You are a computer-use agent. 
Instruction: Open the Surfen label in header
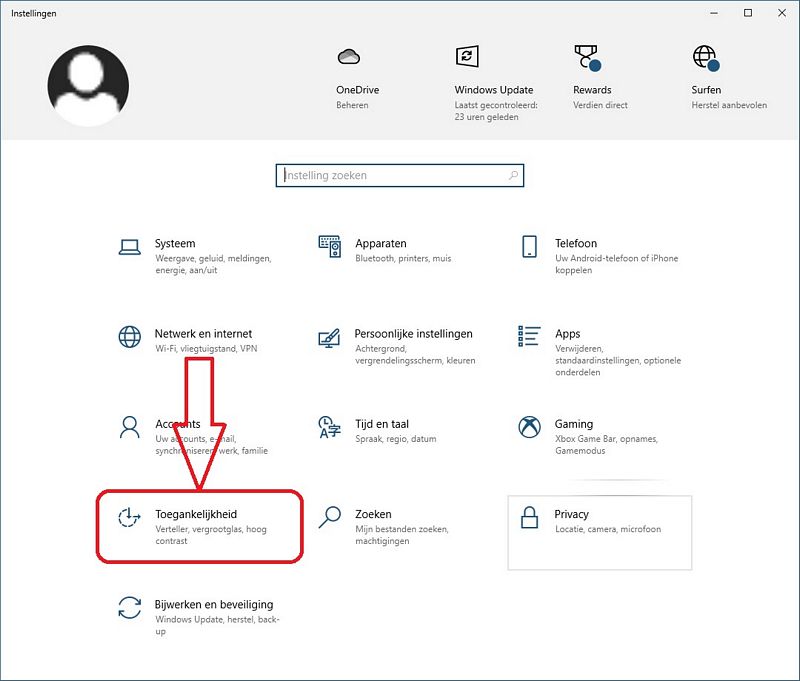coord(706,90)
